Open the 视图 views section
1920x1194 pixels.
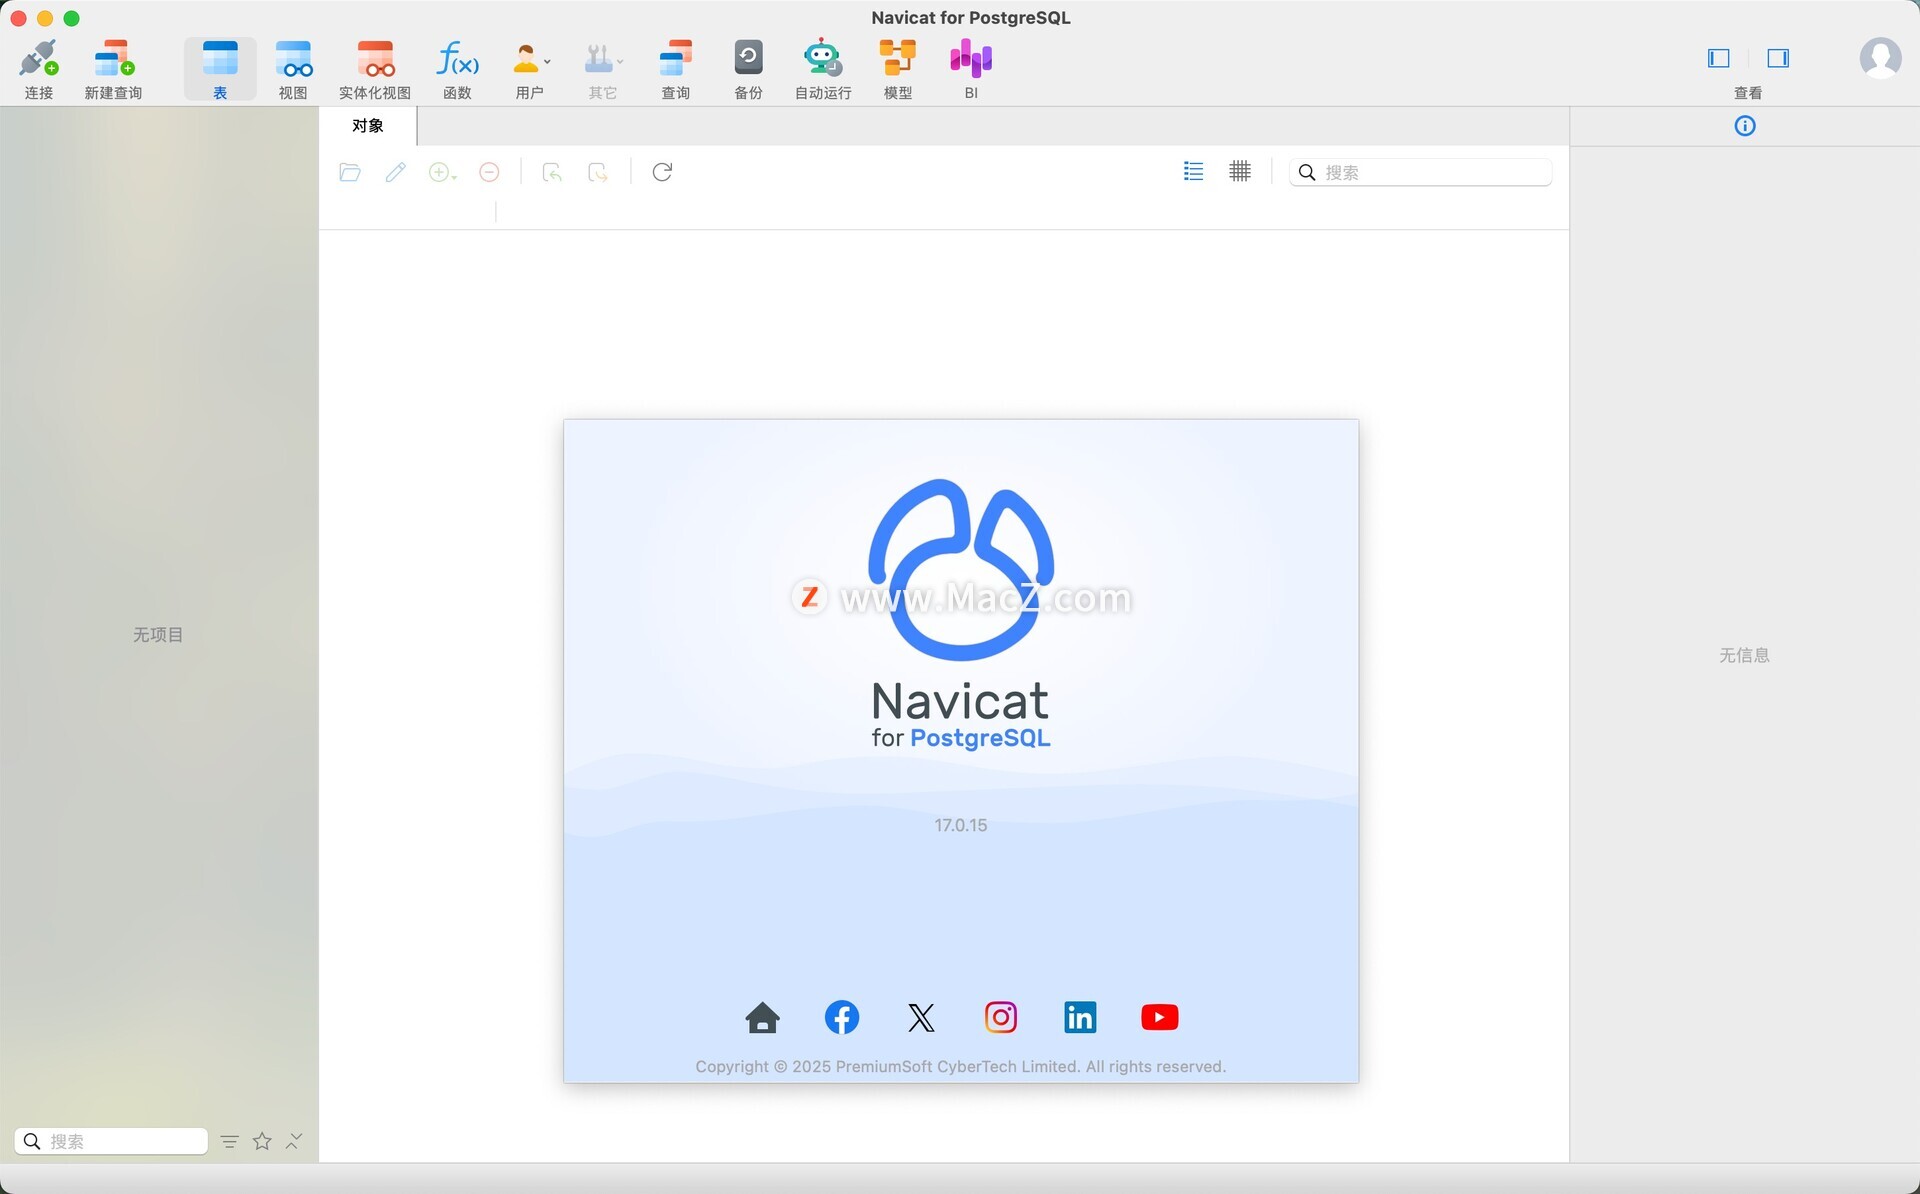(293, 69)
